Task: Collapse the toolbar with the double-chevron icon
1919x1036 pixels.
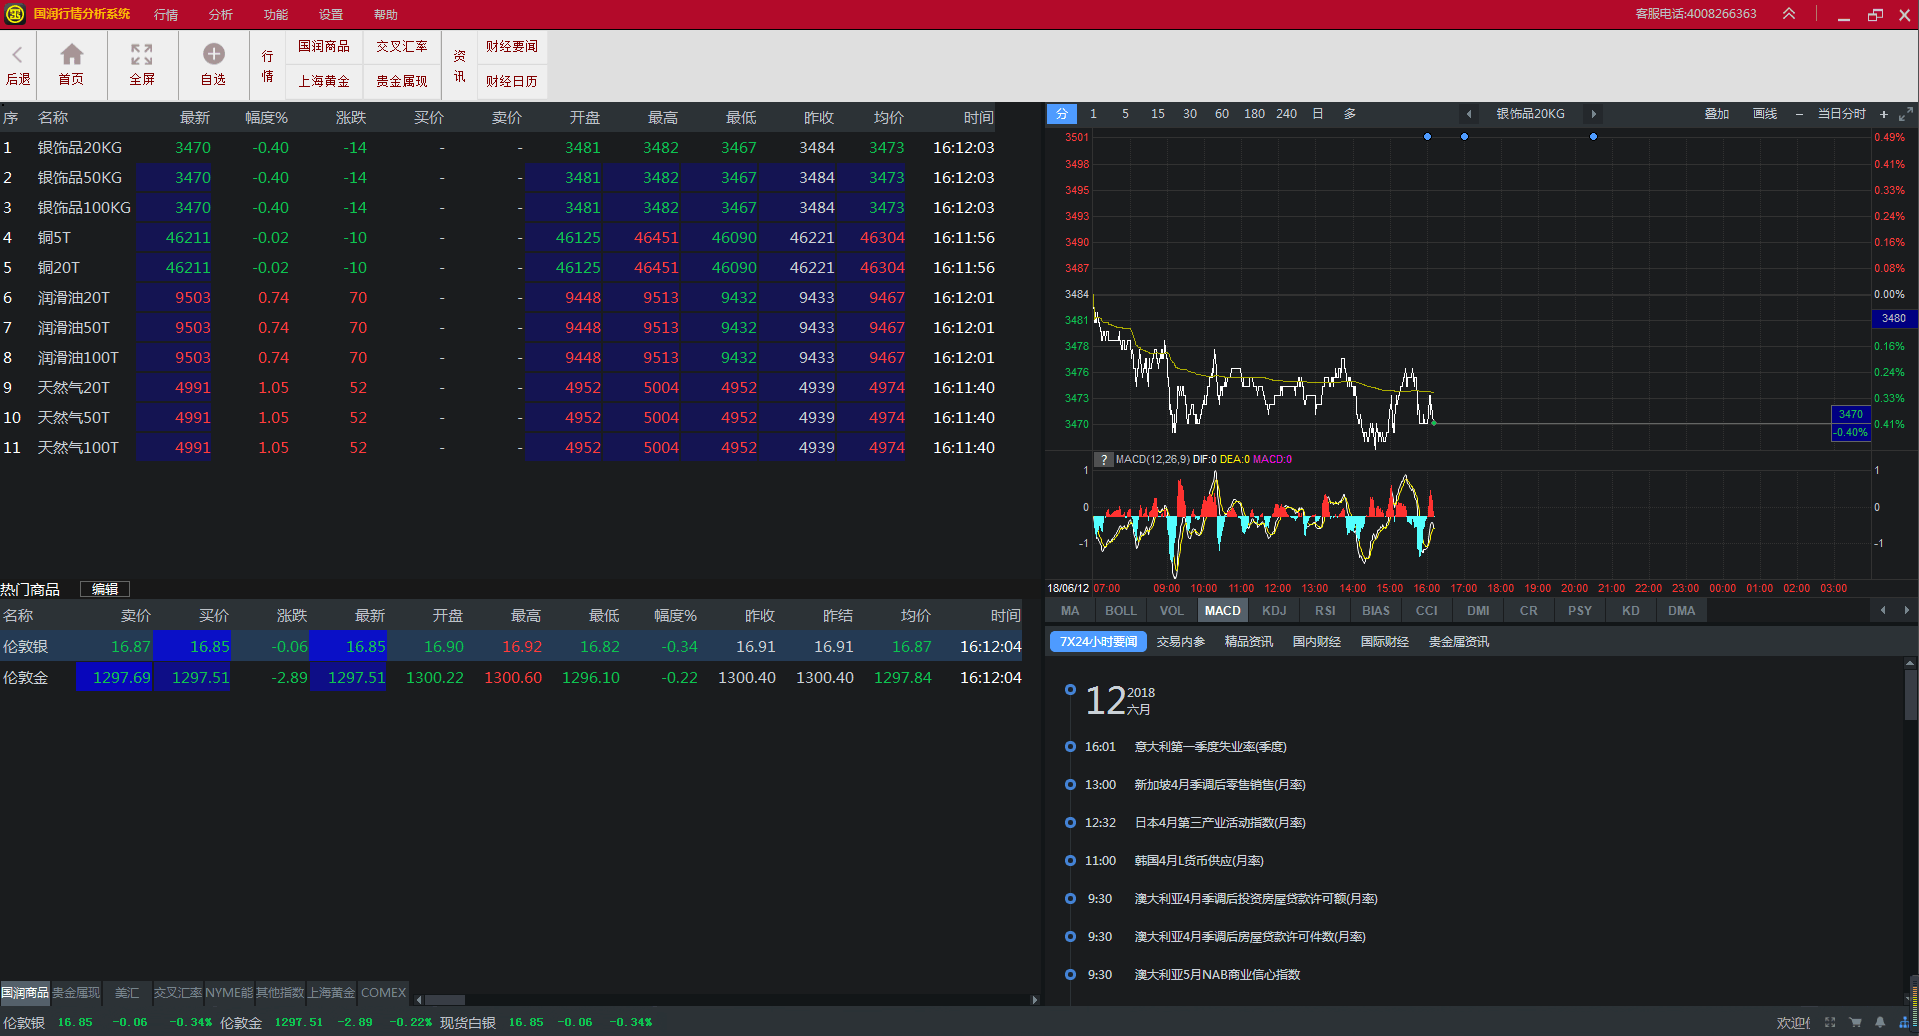Action: pos(1789,14)
